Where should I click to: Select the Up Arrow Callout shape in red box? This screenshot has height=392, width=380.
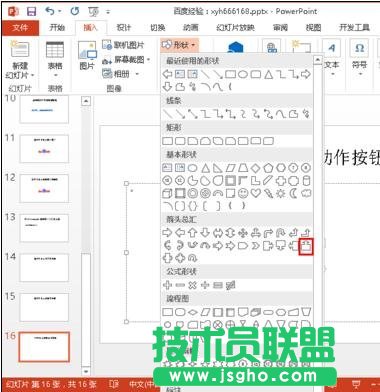(x=306, y=246)
